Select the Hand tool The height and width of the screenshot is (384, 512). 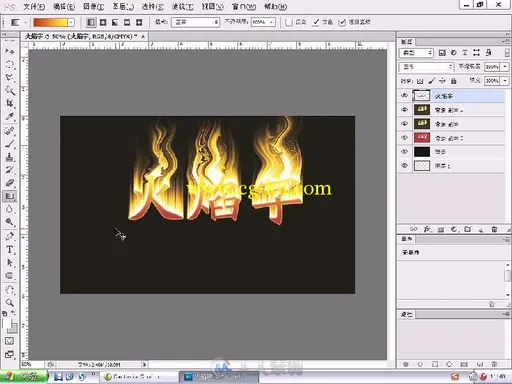coord(10,290)
